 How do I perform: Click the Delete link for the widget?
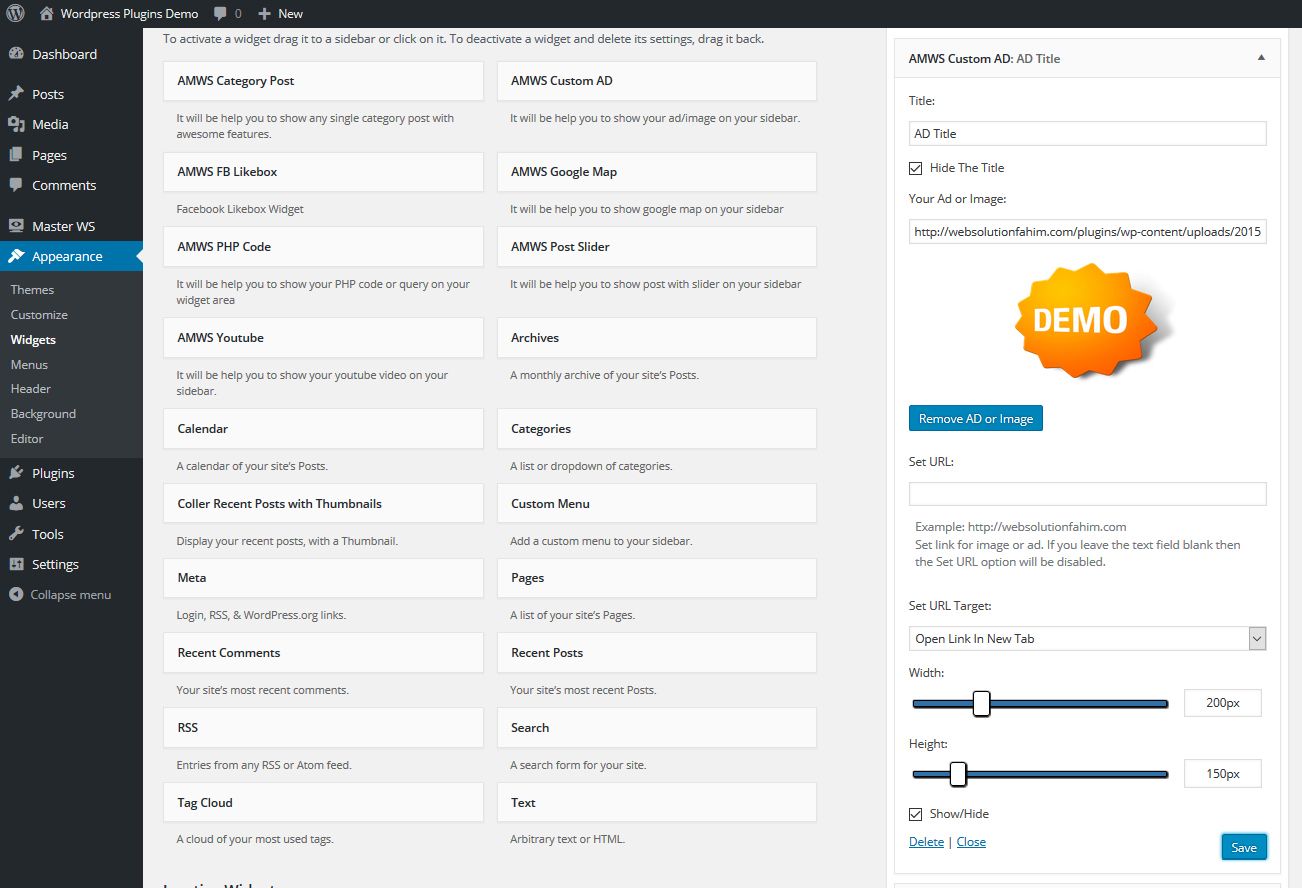(926, 842)
